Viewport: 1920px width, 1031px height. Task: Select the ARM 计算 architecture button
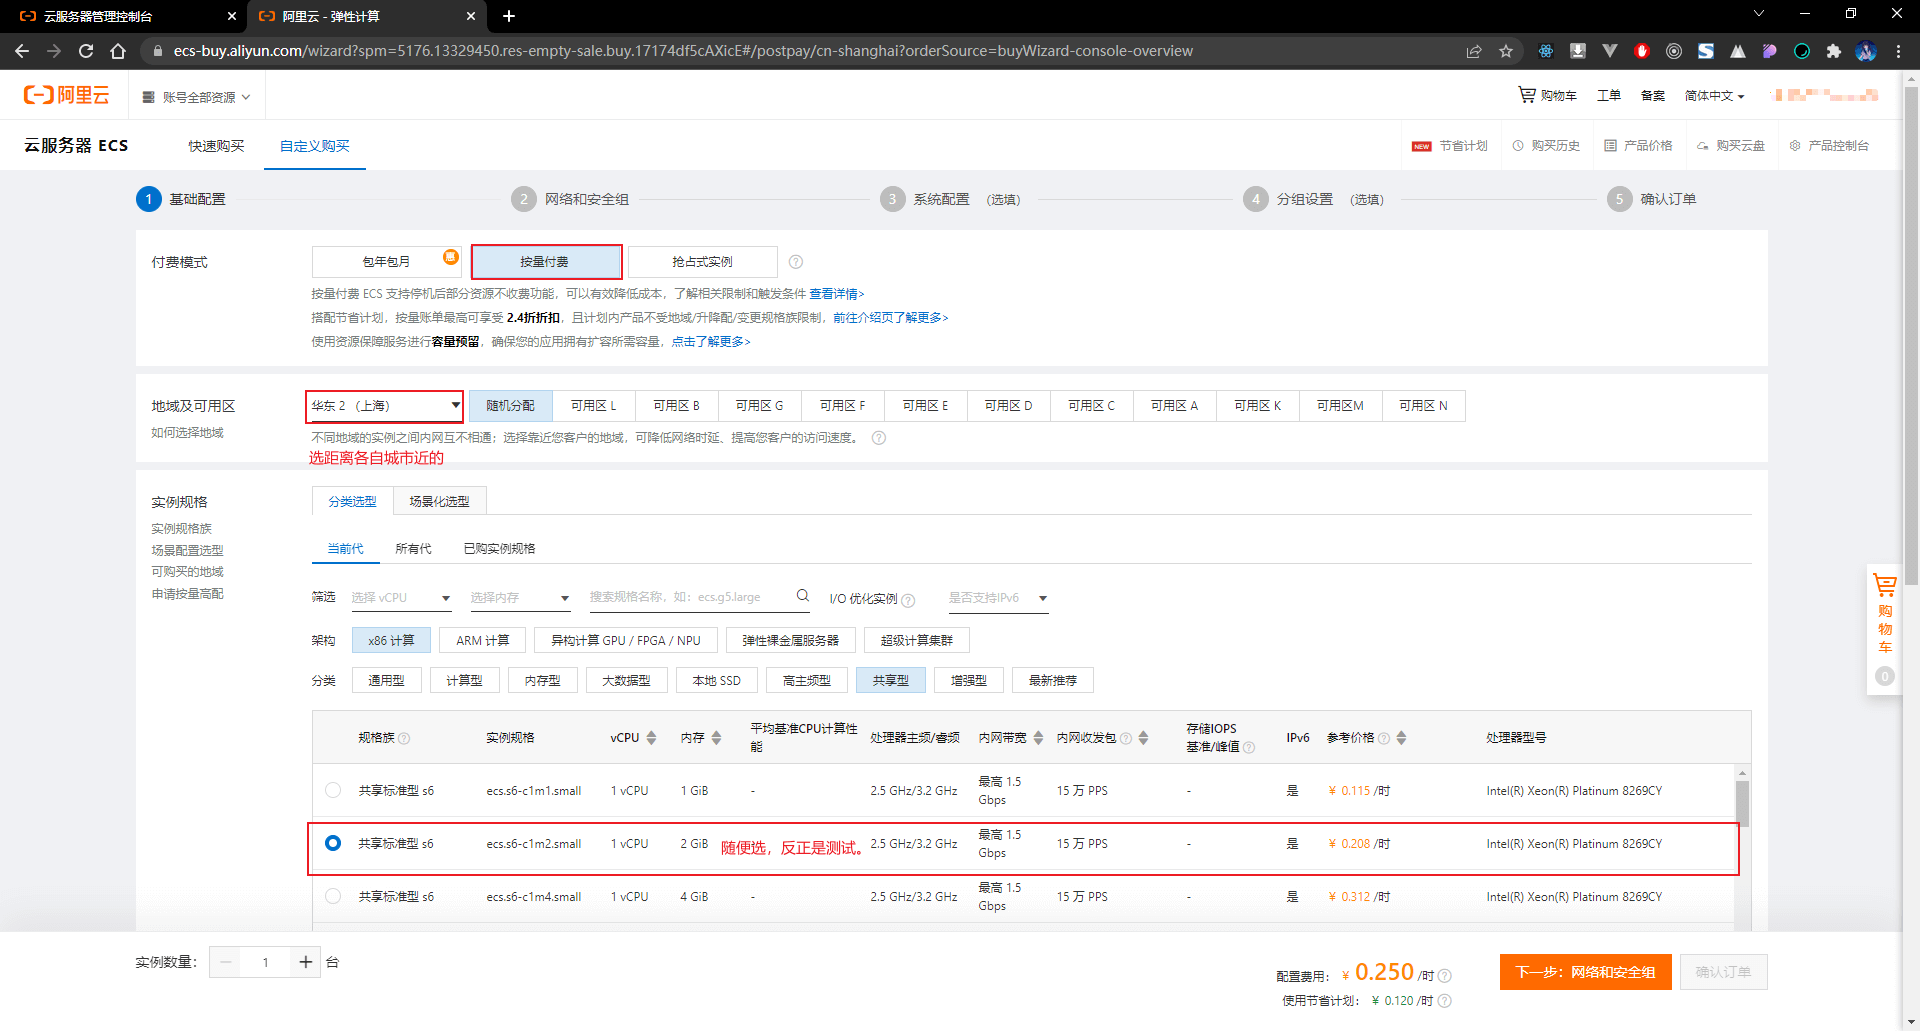pyautogui.click(x=482, y=640)
